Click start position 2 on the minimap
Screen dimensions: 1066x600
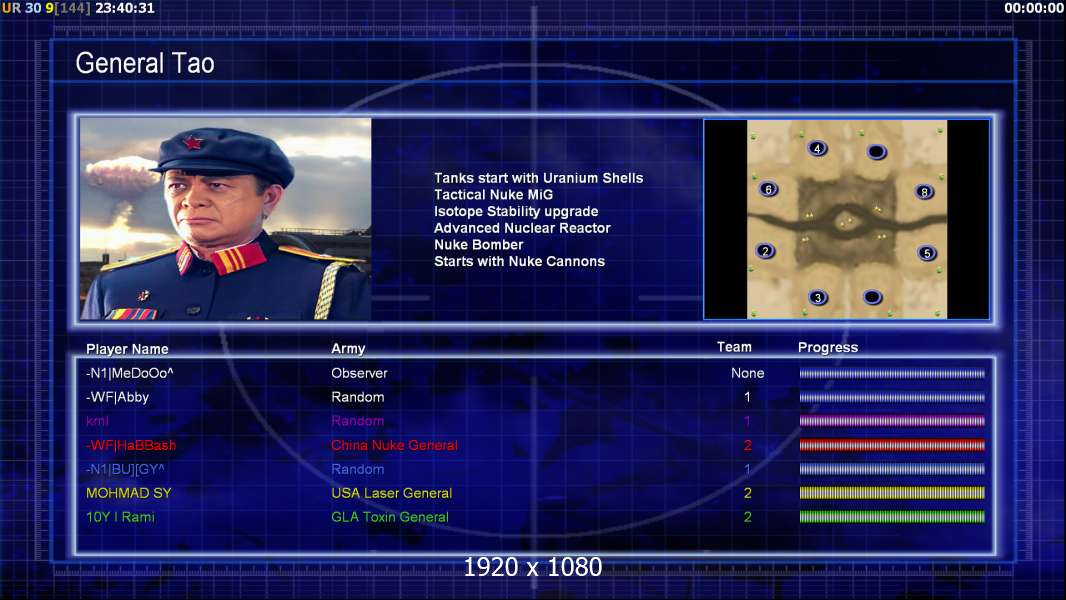766,251
